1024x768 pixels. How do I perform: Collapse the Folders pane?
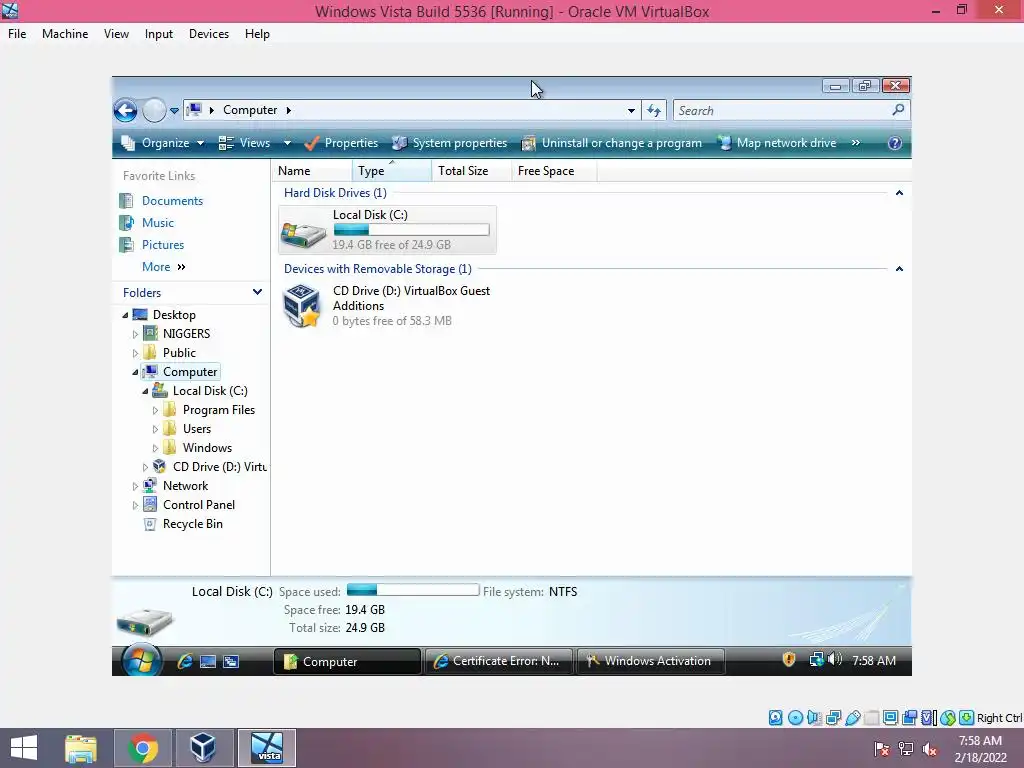point(257,292)
